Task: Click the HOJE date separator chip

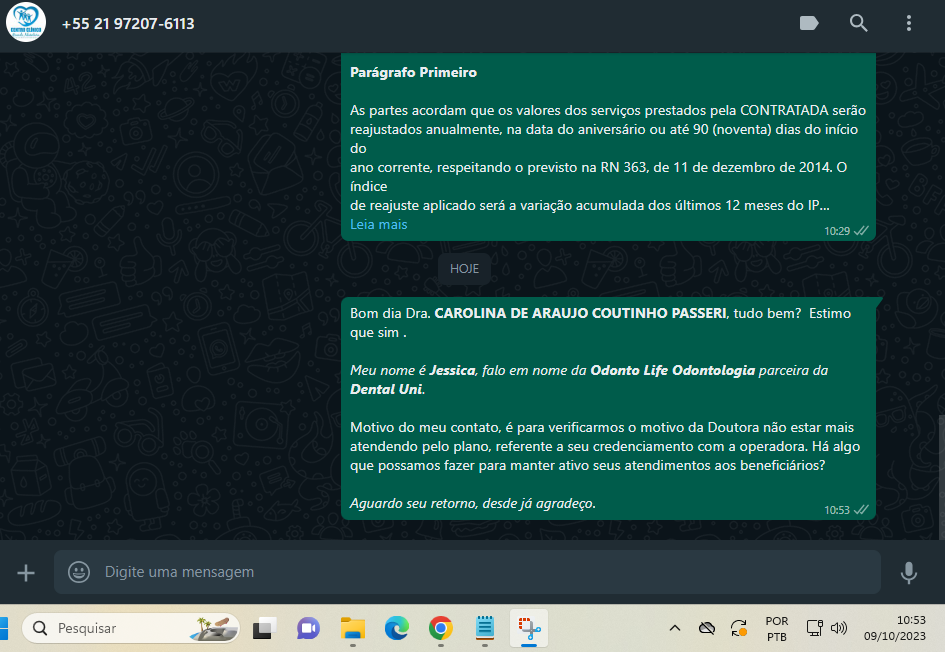Action: point(464,269)
